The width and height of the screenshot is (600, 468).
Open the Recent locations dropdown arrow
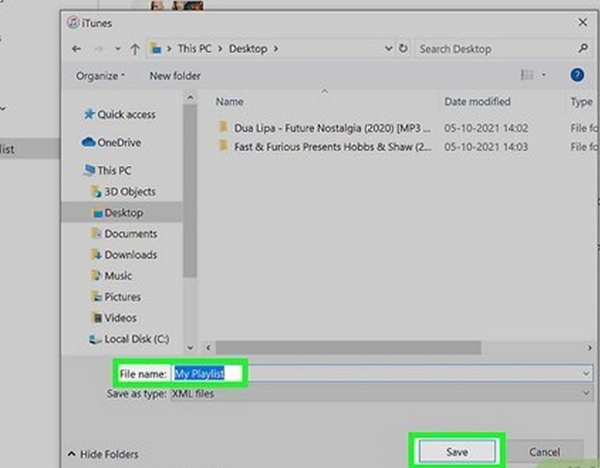[118, 49]
